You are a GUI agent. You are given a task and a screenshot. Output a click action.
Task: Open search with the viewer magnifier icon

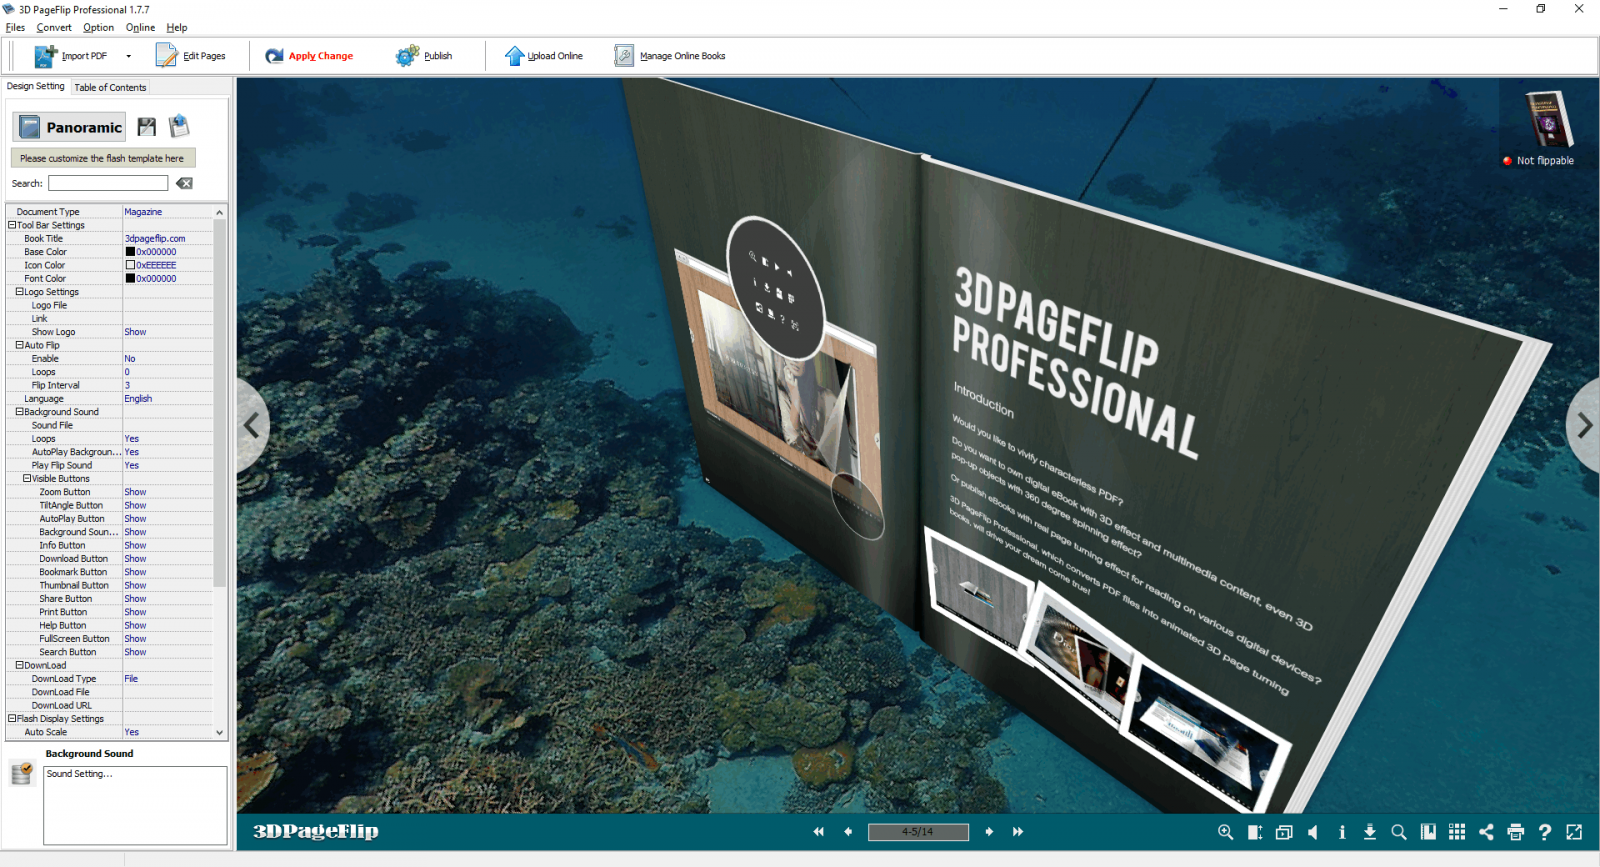1399,832
